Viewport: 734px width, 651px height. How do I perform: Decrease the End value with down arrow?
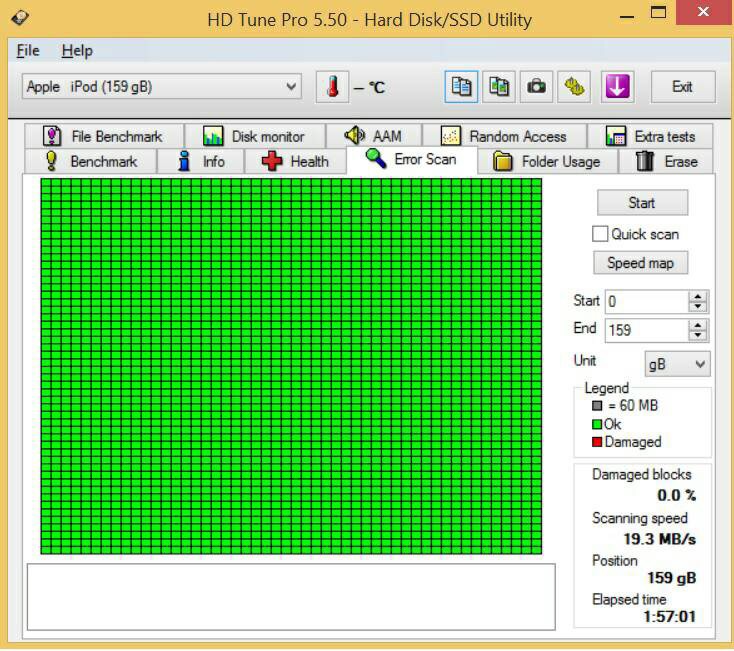pyautogui.click(x=698, y=335)
